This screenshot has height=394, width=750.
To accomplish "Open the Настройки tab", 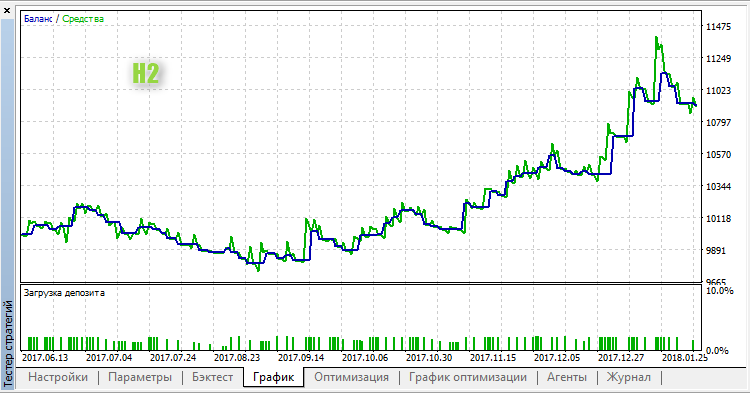I will pyautogui.click(x=58, y=377).
